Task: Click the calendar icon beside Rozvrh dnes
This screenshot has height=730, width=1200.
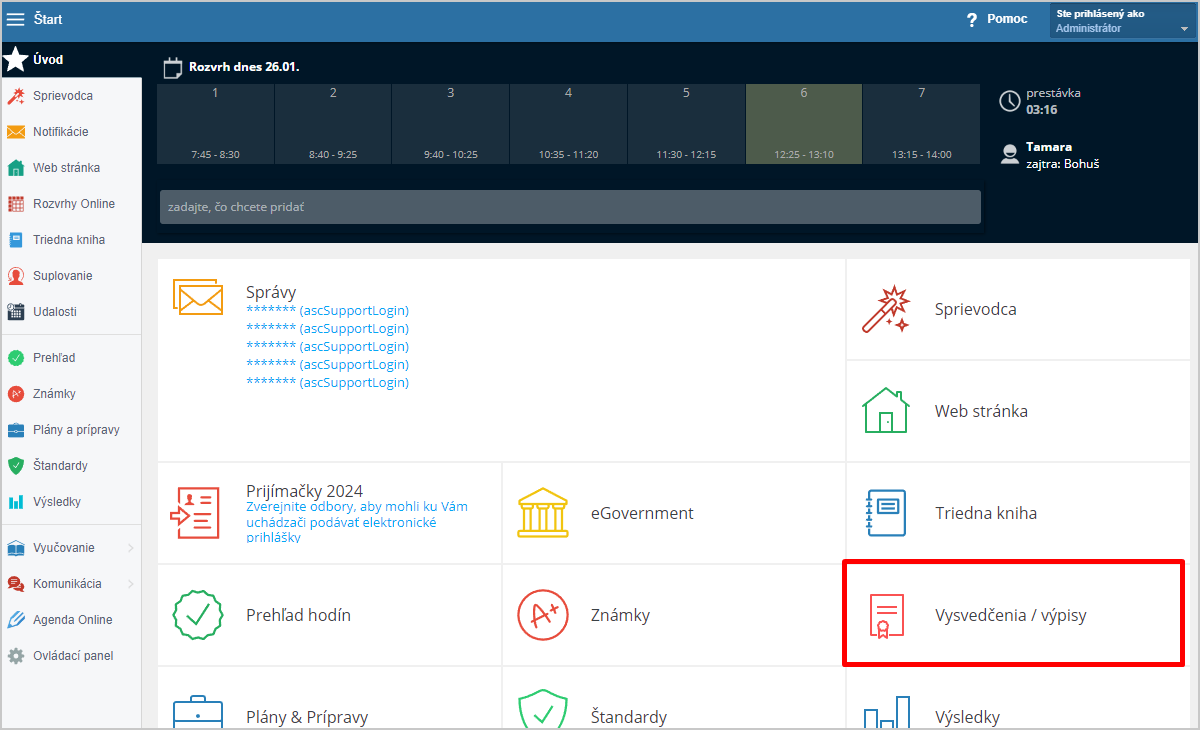Action: 172,68
